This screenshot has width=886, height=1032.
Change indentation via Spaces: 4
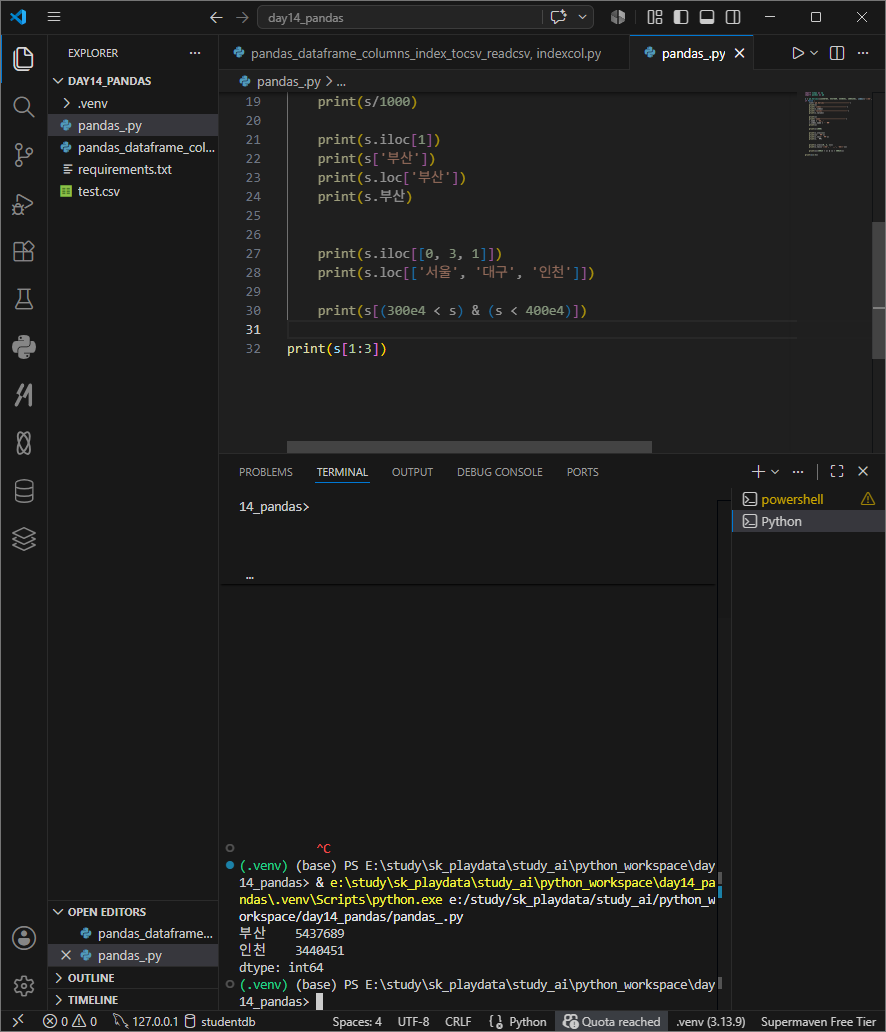tap(357, 1021)
